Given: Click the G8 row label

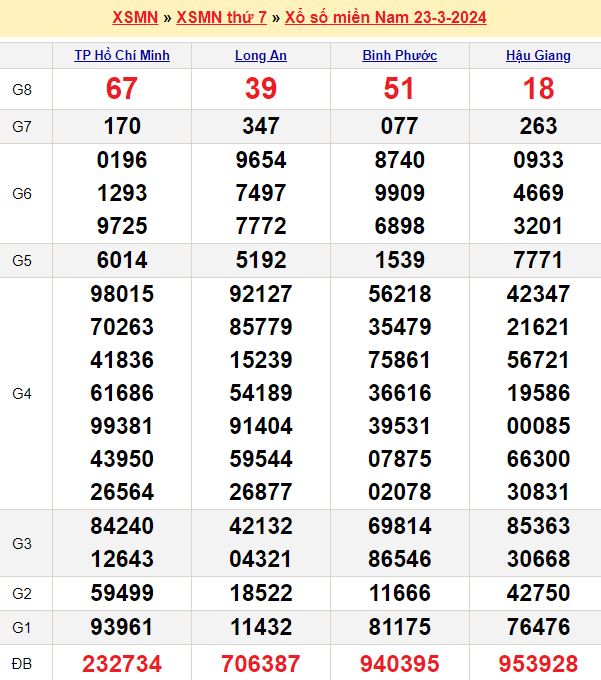Looking at the screenshot, I should (x=22, y=89).
